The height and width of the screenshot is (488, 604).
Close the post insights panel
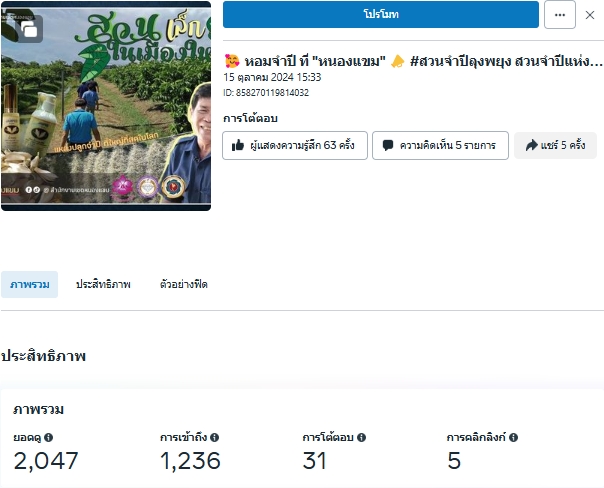pos(592,15)
